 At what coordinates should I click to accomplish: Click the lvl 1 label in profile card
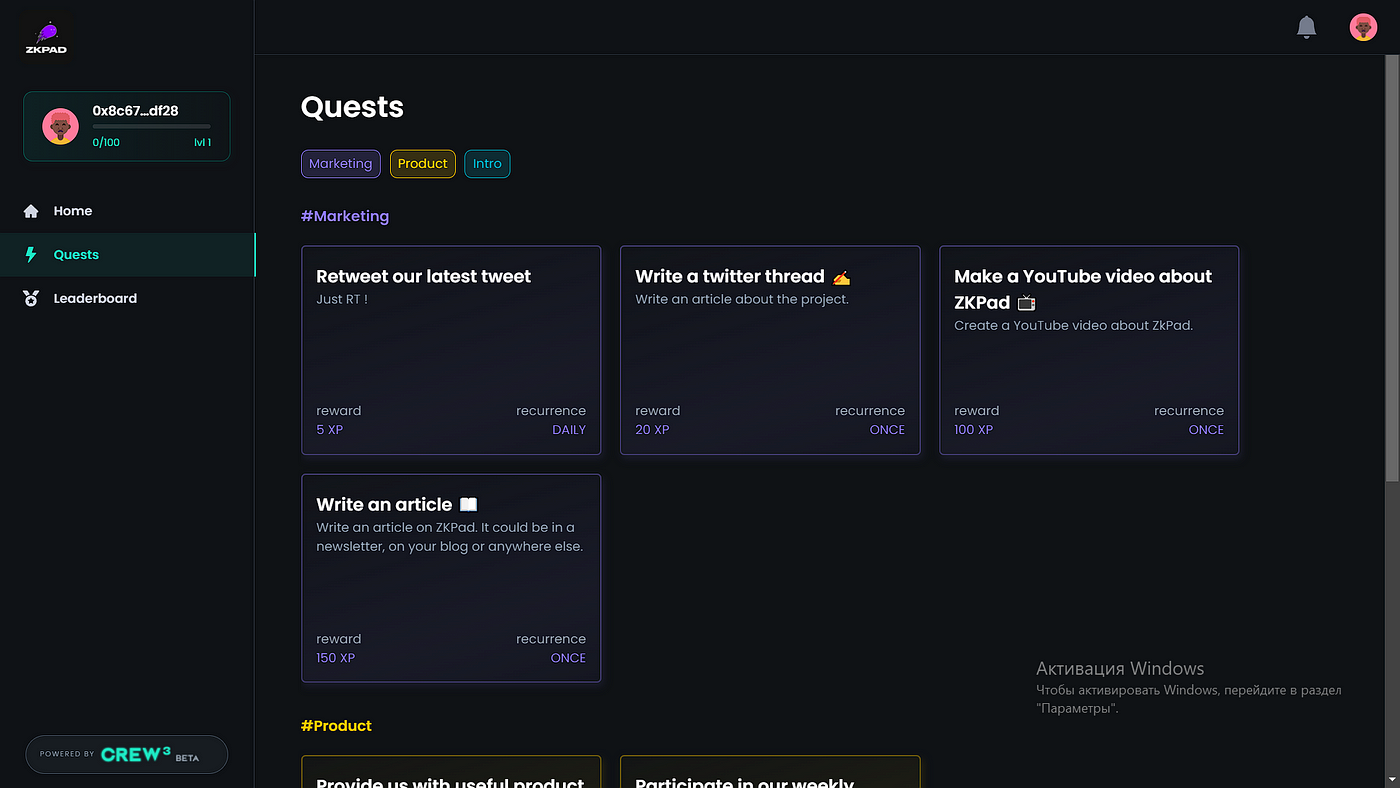(x=202, y=143)
